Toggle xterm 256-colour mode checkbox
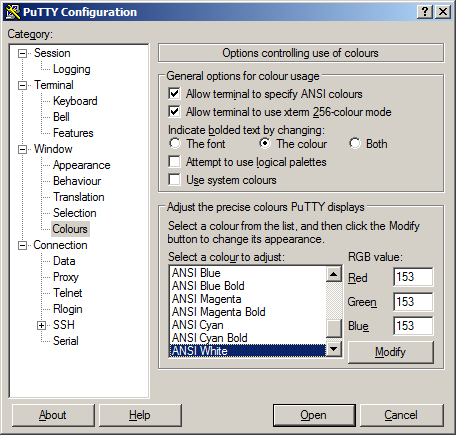 pyautogui.click(x=174, y=112)
